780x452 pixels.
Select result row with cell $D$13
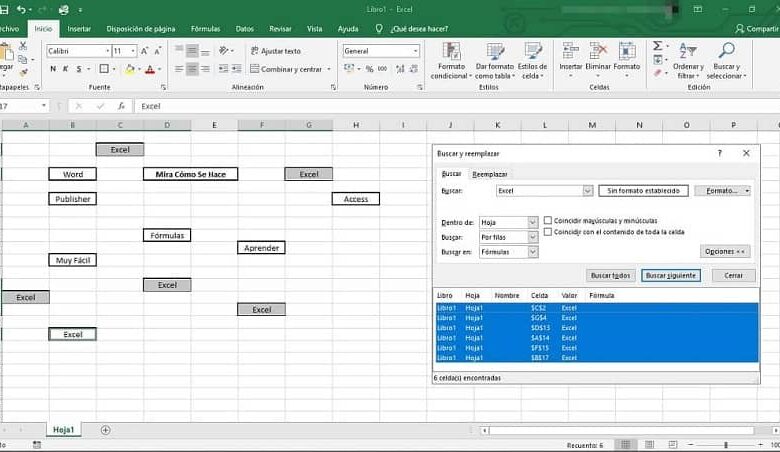pyautogui.click(x=597, y=328)
